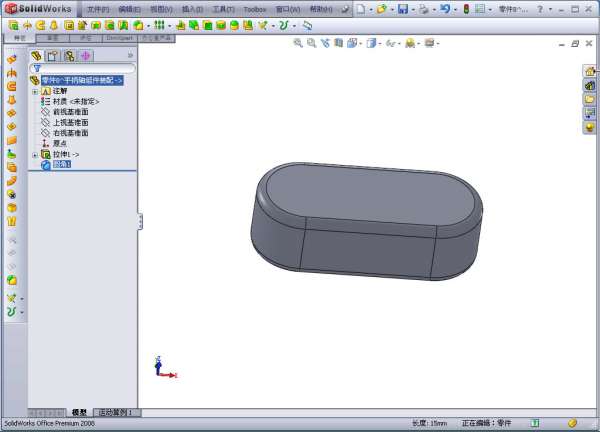Open the 文件(F) menu
The width and height of the screenshot is (600, 432).
pos(98,9)
